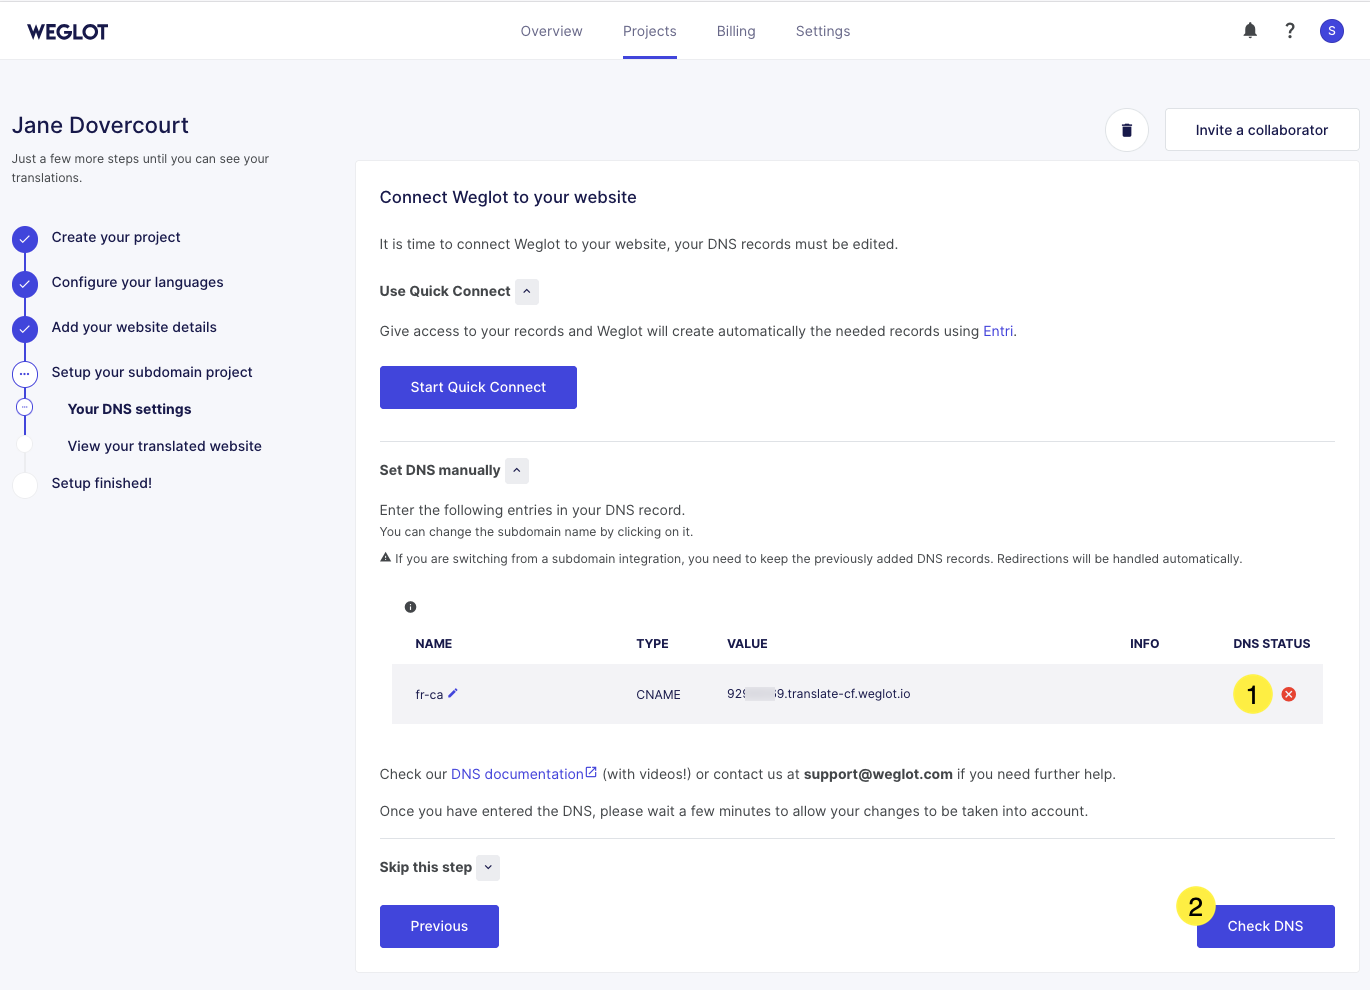The height and width of the screenshot is (990, 1370).
Task: Edit the fr-ca subdomain name pencil icon
Action: tap(453, 693)
